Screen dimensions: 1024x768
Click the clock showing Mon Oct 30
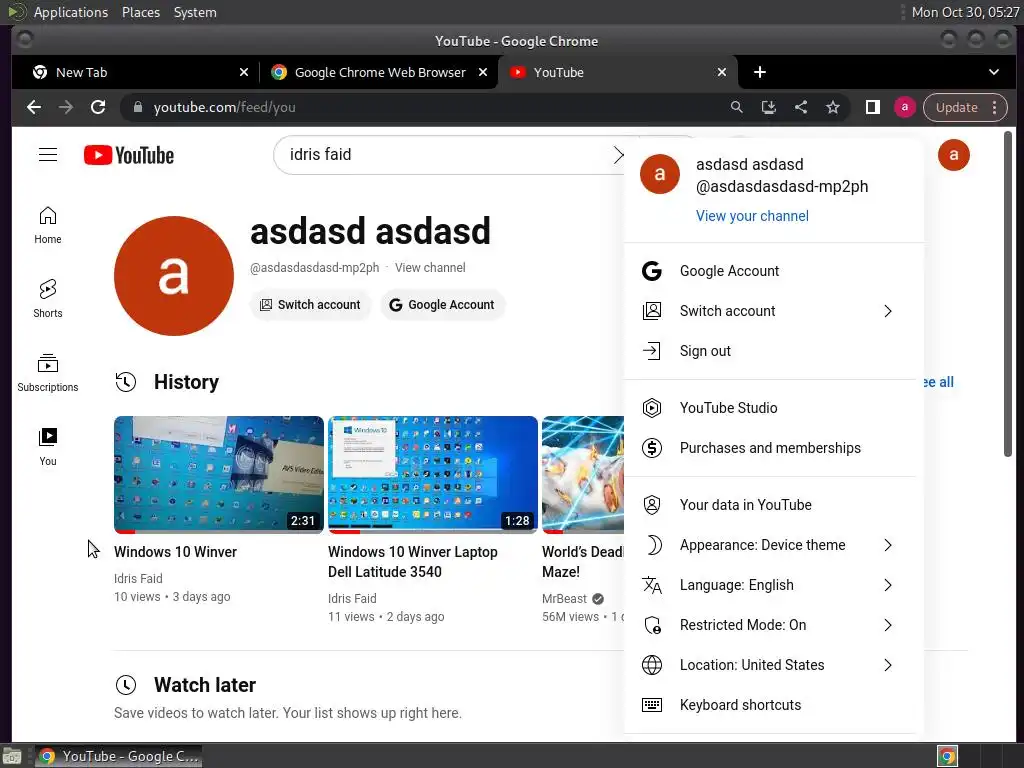[x=965, y=12]
